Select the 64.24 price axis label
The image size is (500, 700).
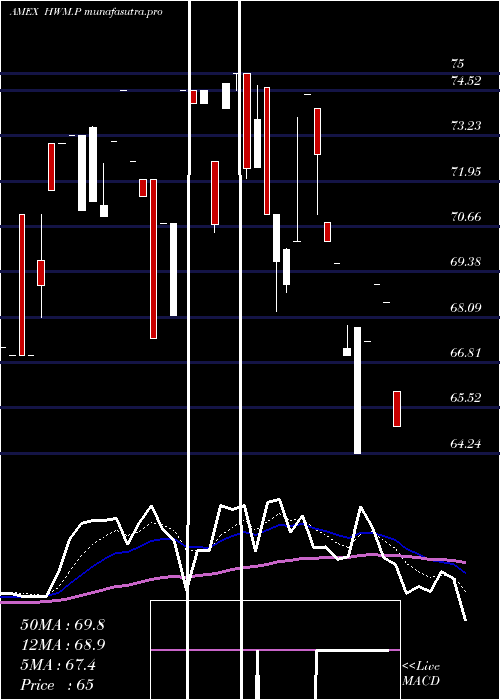coord(466,444)
